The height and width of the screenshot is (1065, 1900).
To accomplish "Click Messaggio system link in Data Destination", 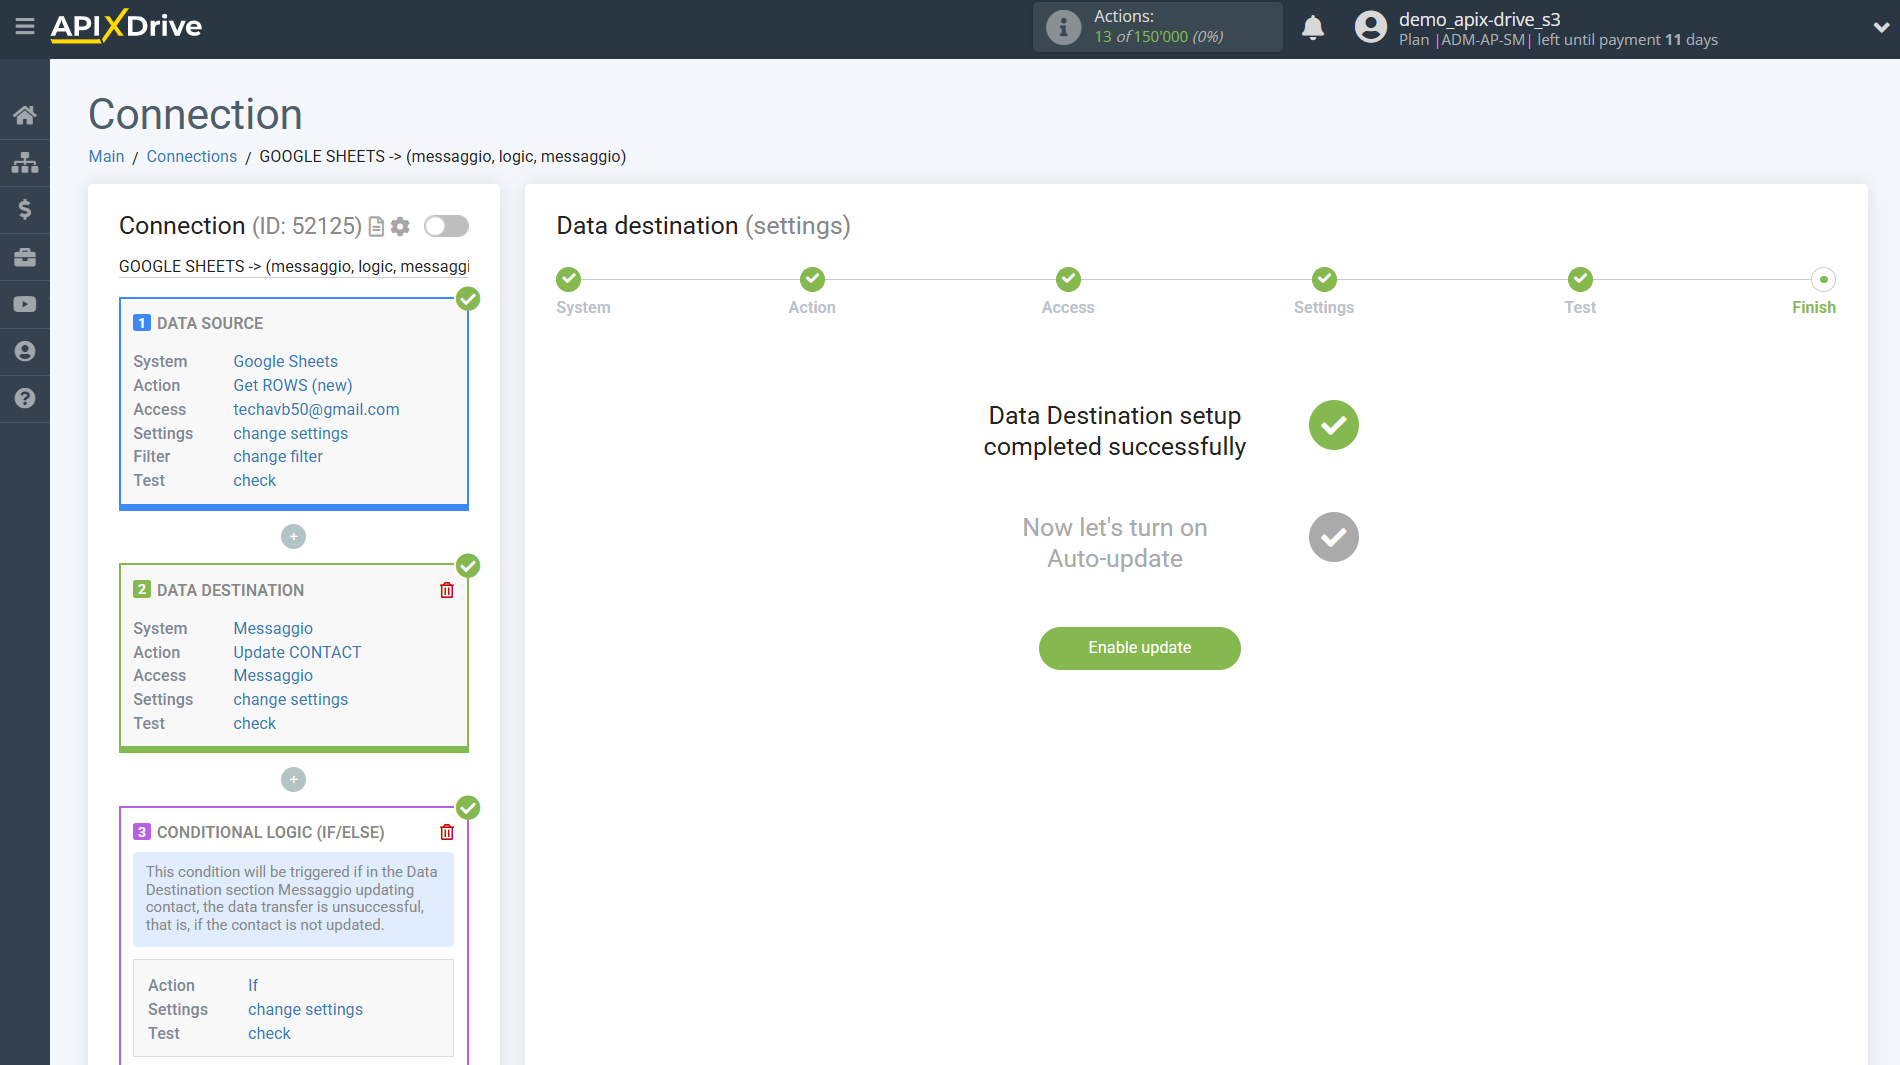I will coord(273,628).
